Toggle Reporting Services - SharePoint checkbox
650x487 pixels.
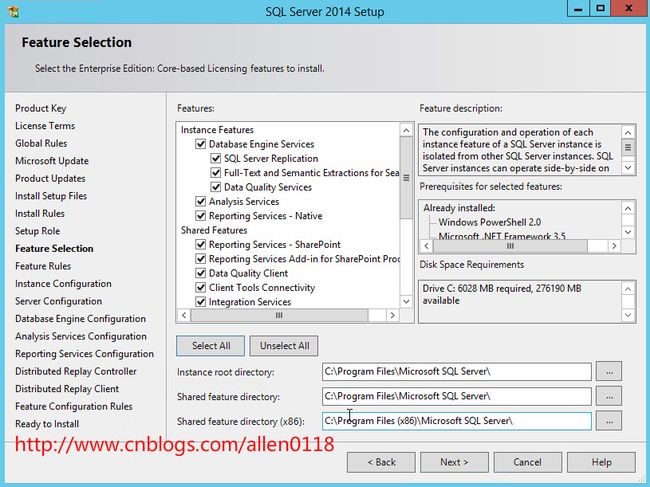point(201,244)
